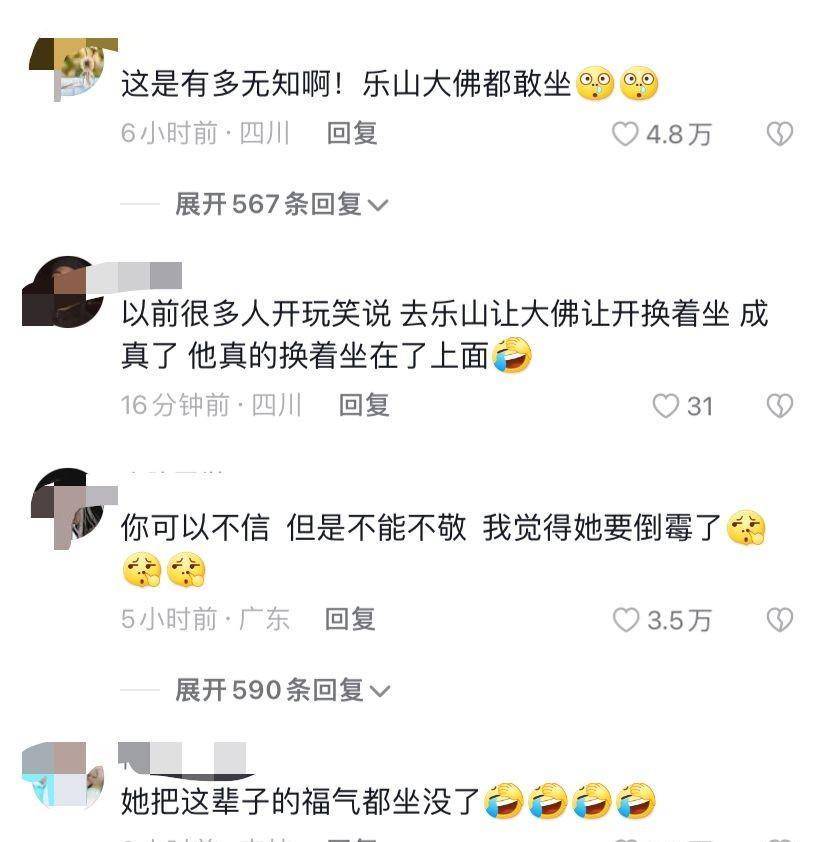Like the comment with 31 likes

[666, 405]
